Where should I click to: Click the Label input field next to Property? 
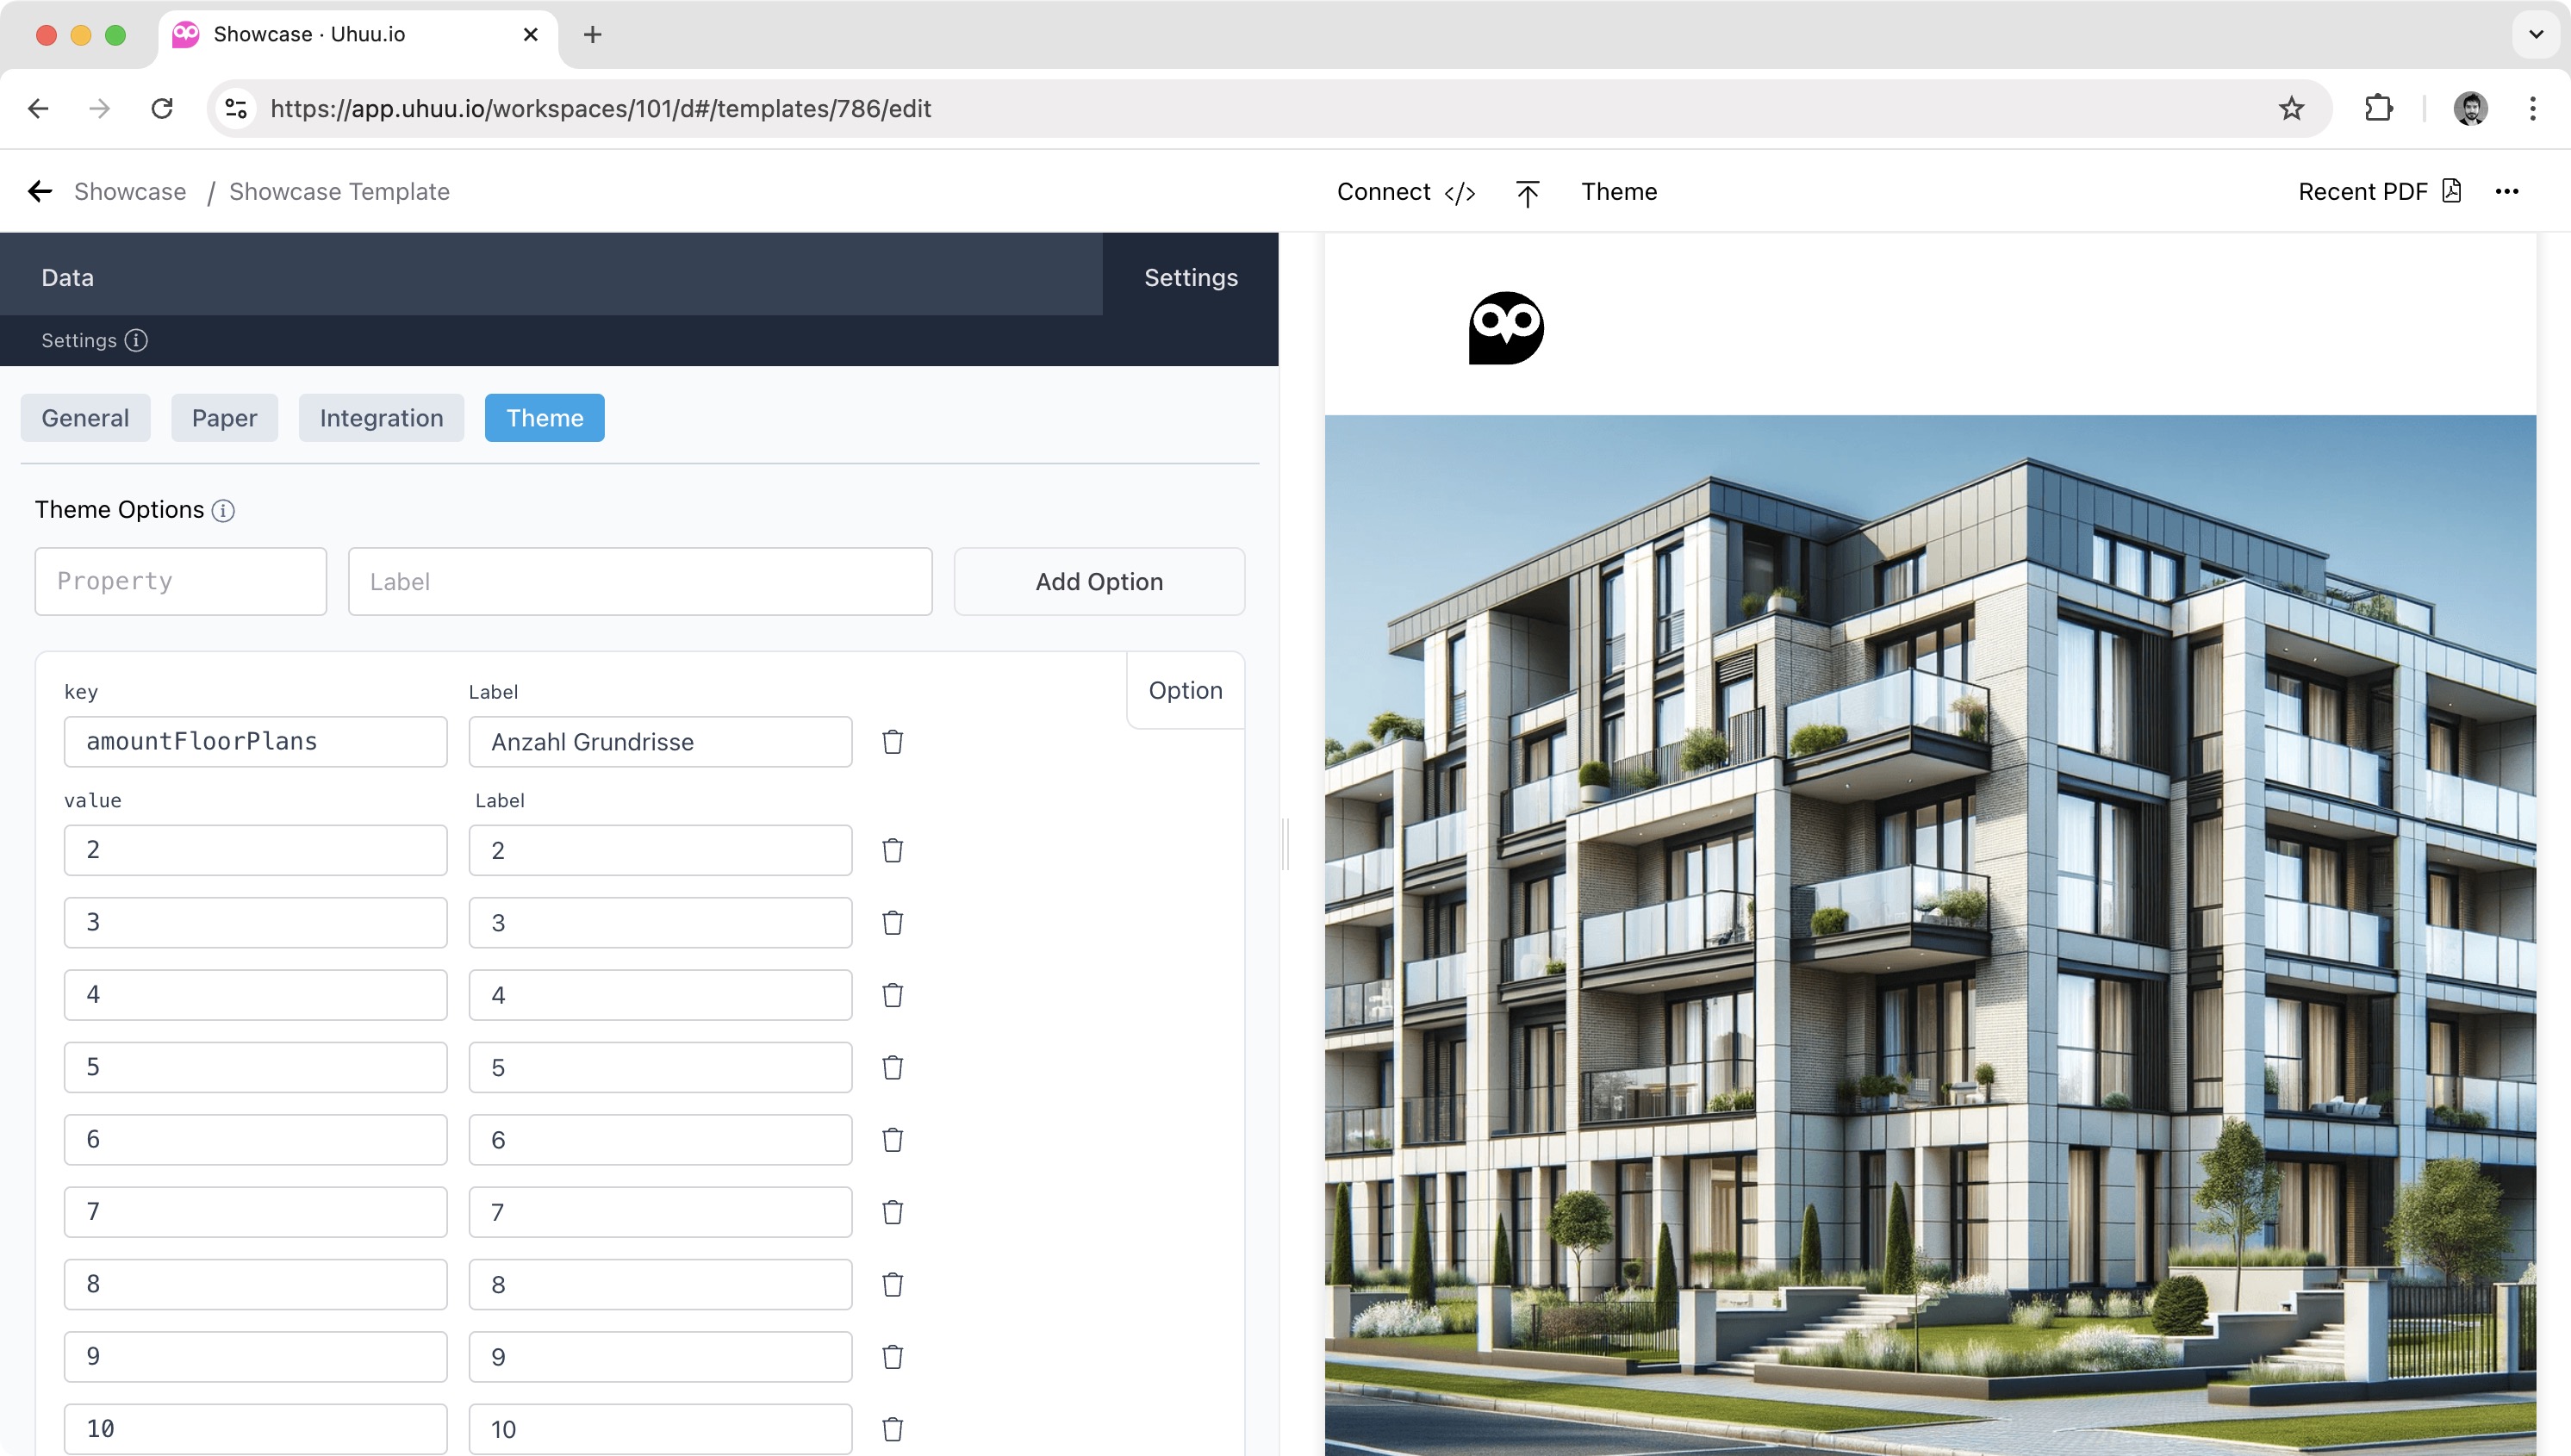pyautogui.click(x=639, y=581)
